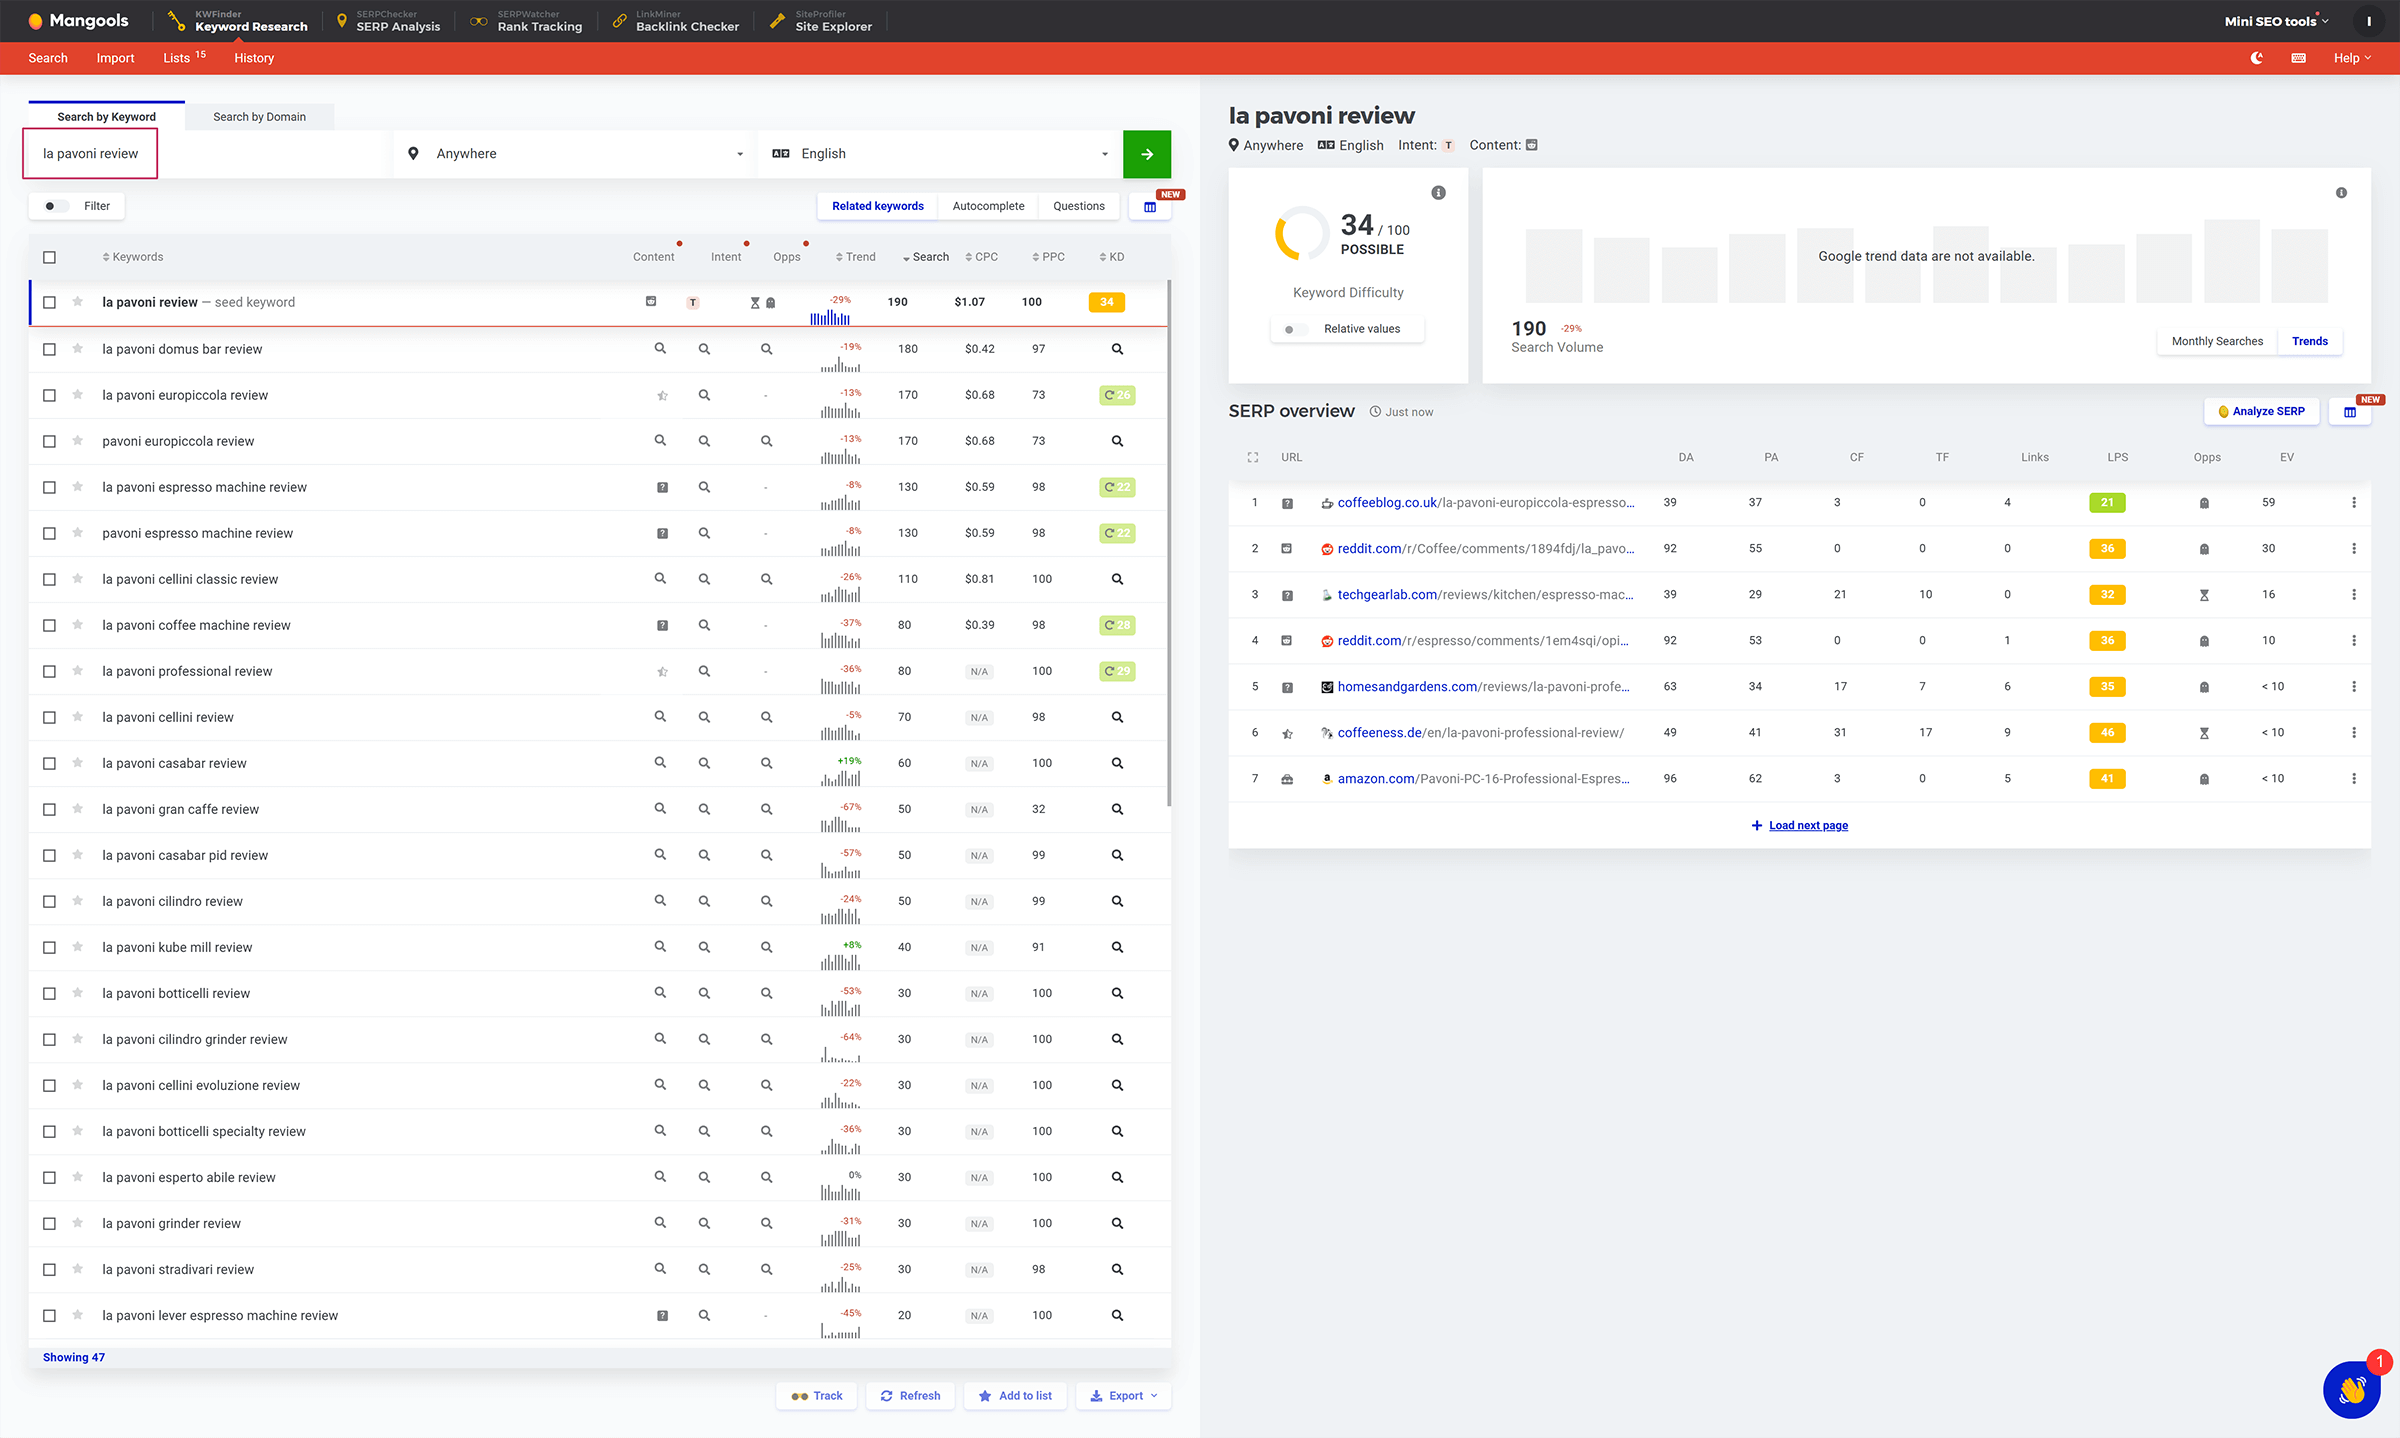2400x1438 pixels.
Task: Open SERP Analysis tool
Action: [x=389, y=21]
